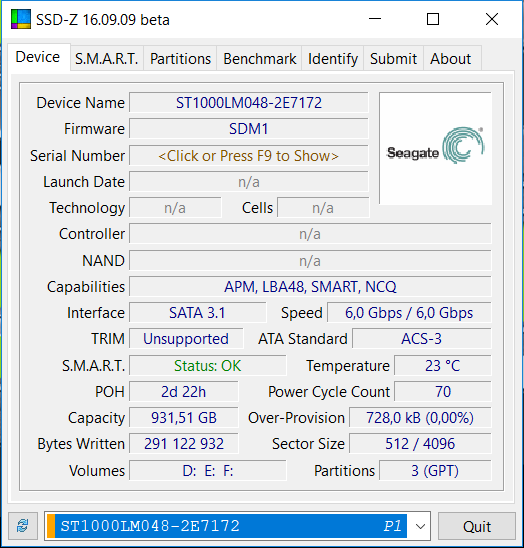
Task: Switch to the S.M.A.R.T. tab
Action: (x=107, y=58)
